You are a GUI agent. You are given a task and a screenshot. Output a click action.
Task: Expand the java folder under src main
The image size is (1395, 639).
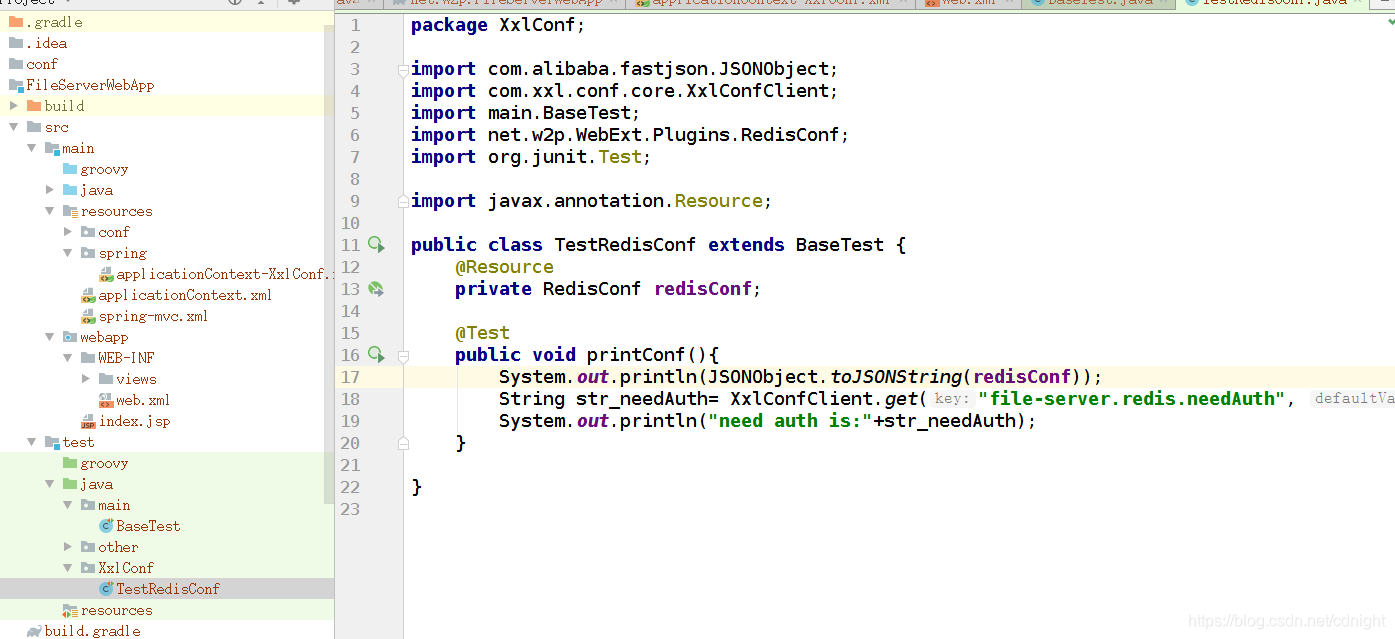point(50,190)
